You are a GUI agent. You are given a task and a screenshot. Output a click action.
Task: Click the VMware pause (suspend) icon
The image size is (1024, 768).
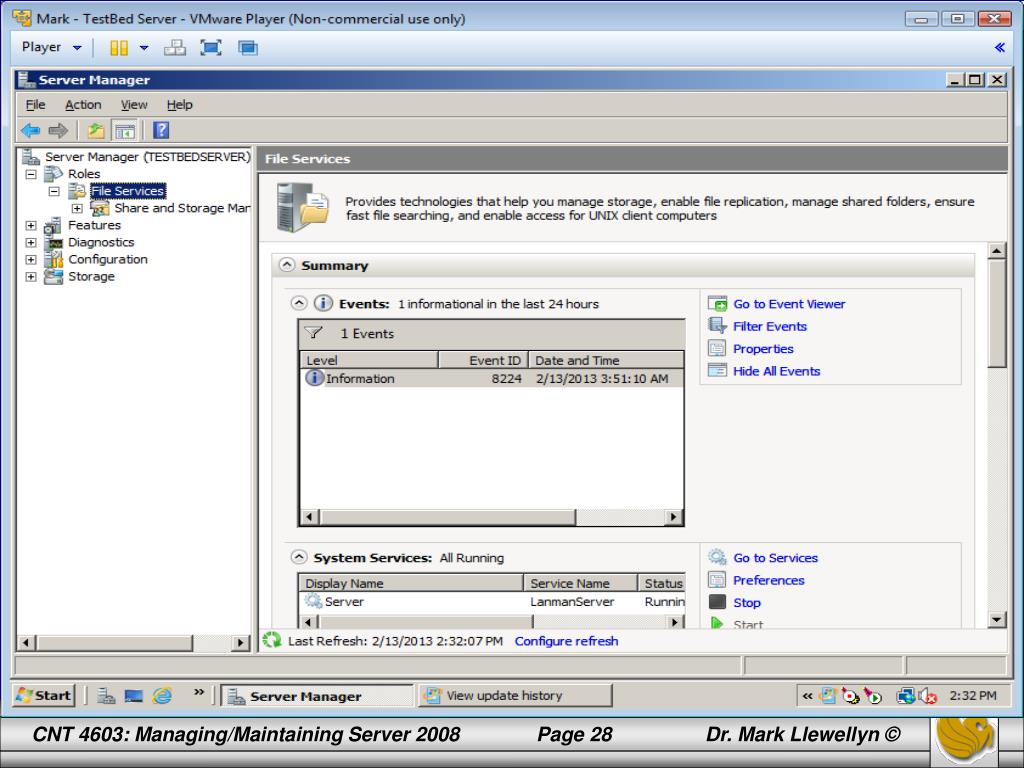[x=118, y=48]
